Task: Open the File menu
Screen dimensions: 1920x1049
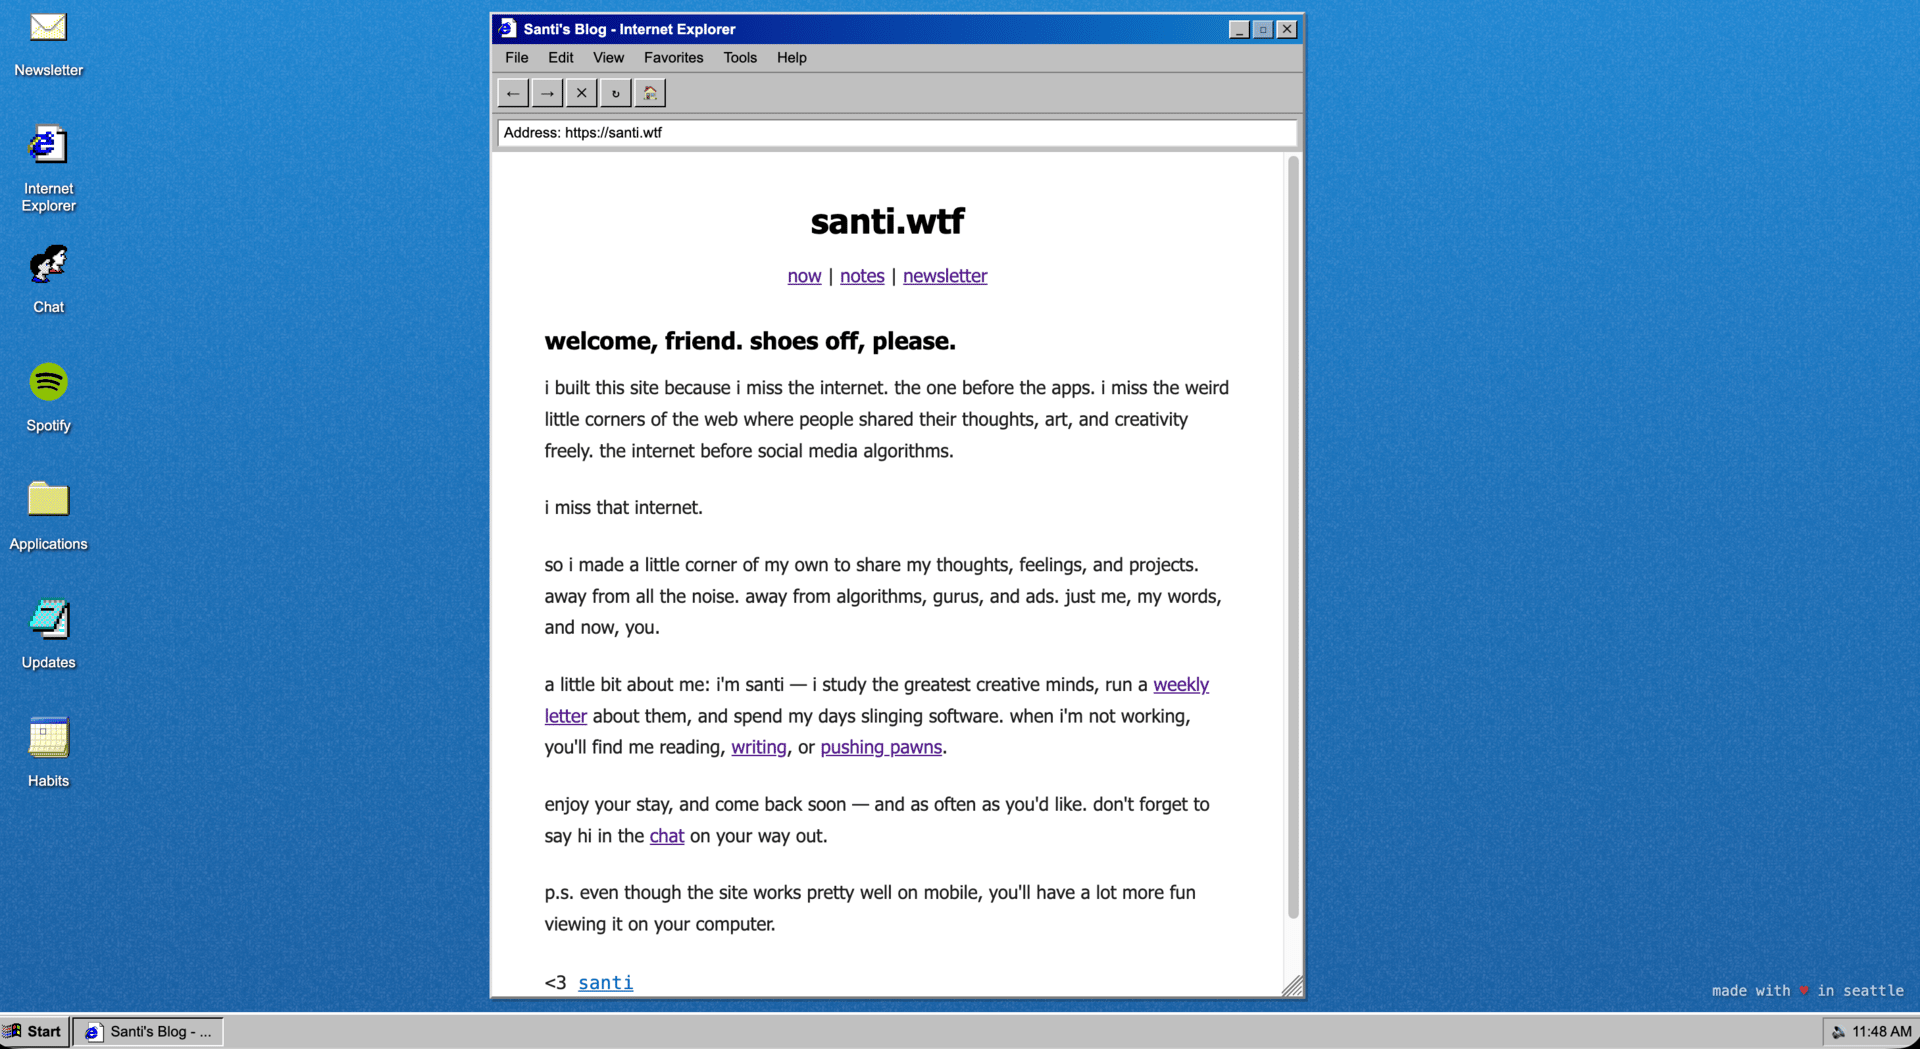Action: (516, 58)
